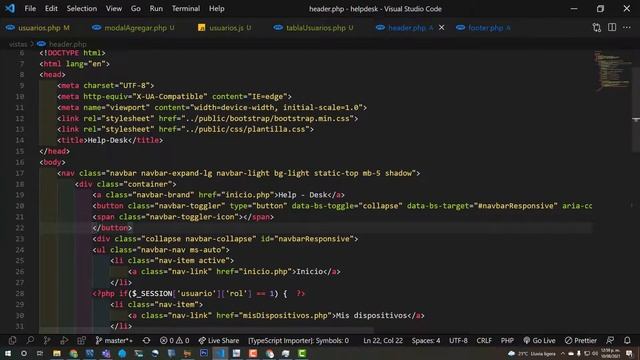Open the Run and Debug view icon
The height and width of the screenshot is (360, 640).
pyautogui.click(x=64, y=340)
